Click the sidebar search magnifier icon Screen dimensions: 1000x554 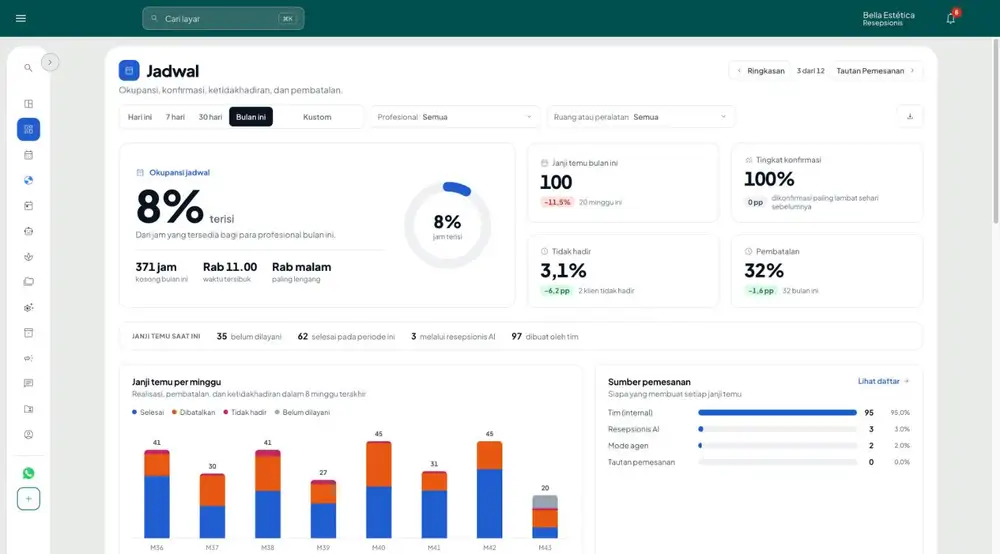pyautogui.click(x=28, y=68)
